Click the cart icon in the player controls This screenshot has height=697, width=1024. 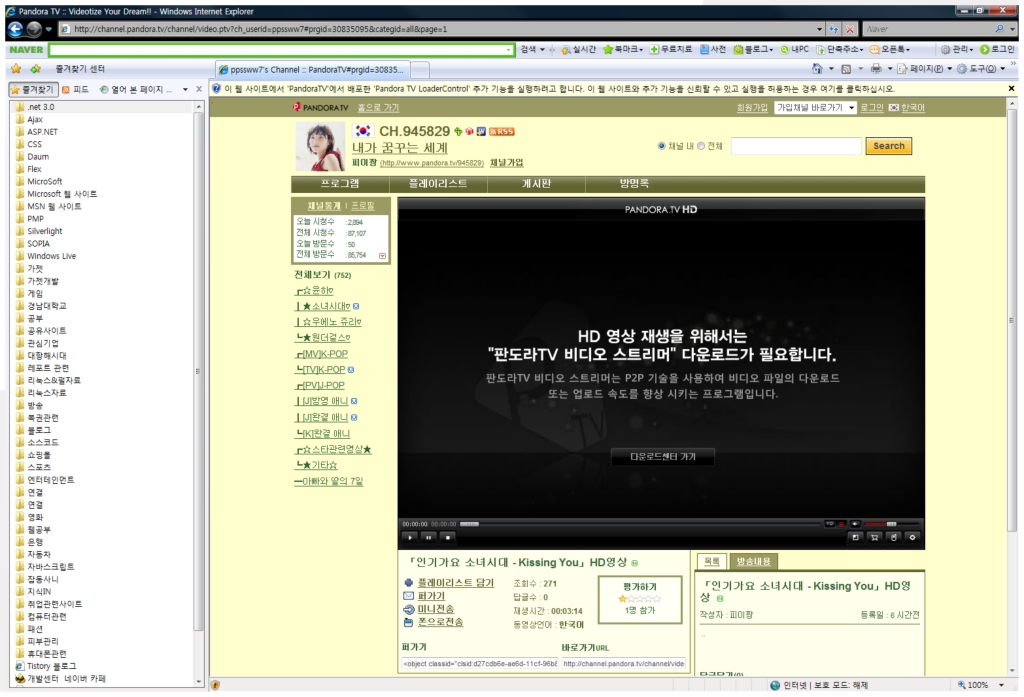(x=874, y=538)
